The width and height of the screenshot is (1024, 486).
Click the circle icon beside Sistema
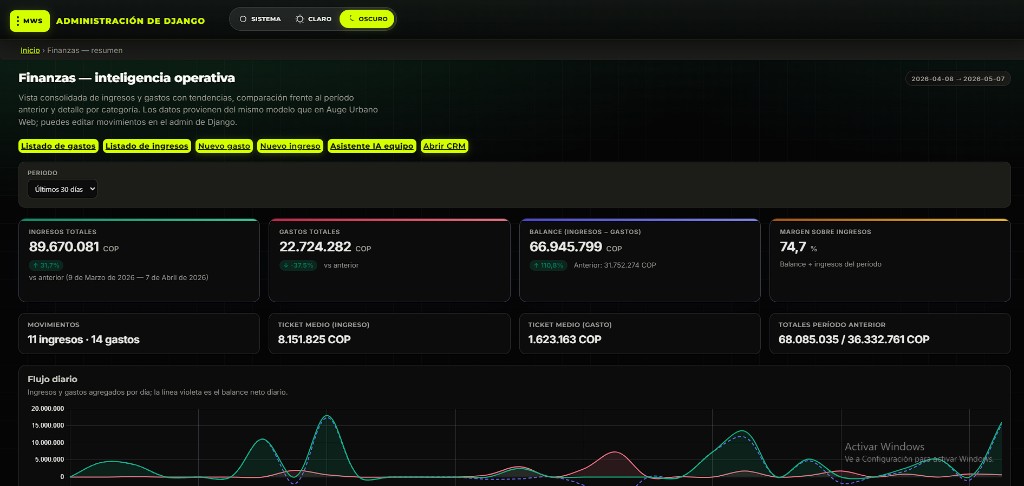click(x=243, y=19)
